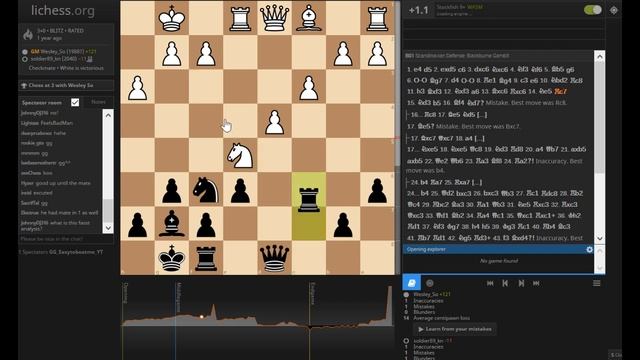Image resolution: width=640 pixels, height=360 pixels.
Task: Select the white queen
Action: pos(274,18)
